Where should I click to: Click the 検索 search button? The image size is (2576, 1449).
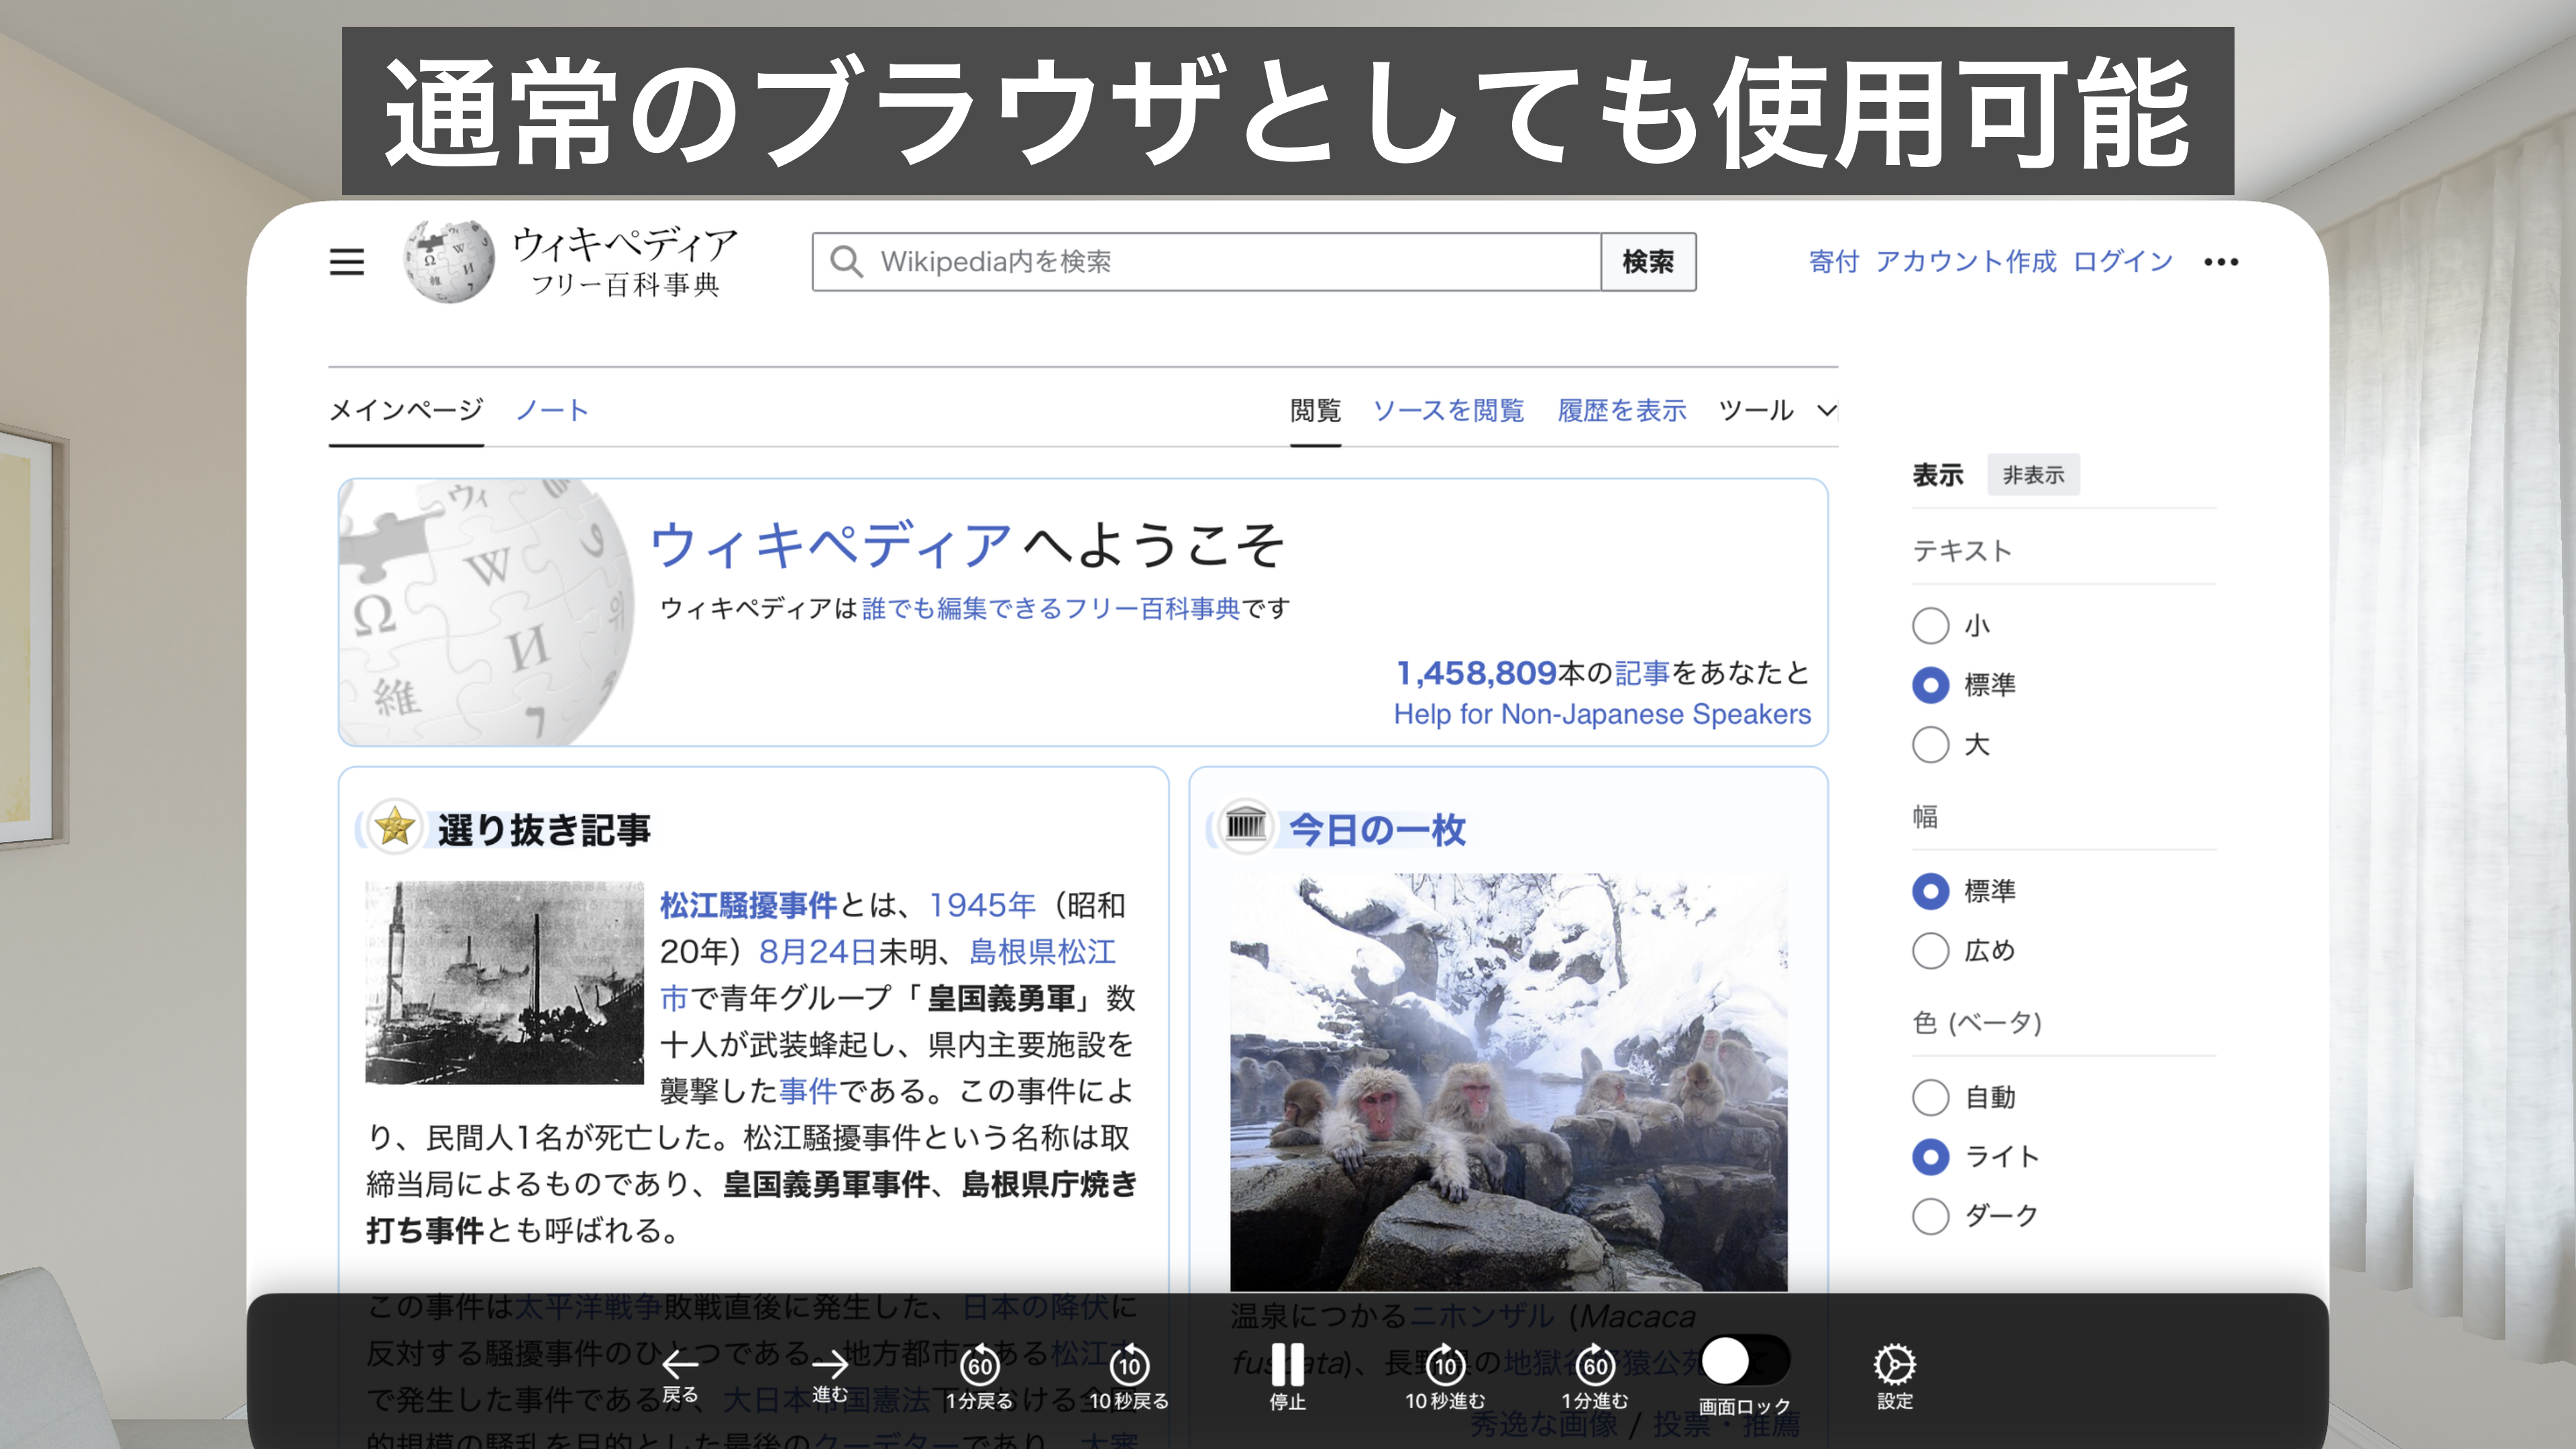[1648, 262]
